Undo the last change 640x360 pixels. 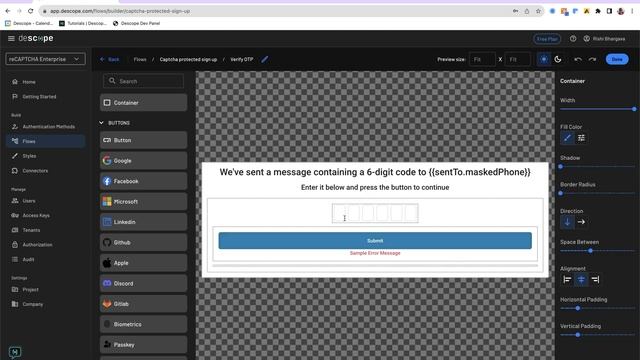click(x=578, y=60)
